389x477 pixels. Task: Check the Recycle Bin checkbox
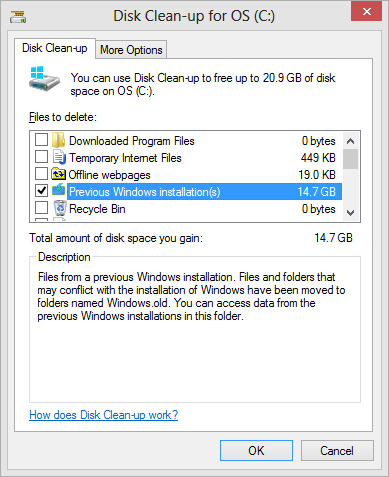tap(41, 207)
